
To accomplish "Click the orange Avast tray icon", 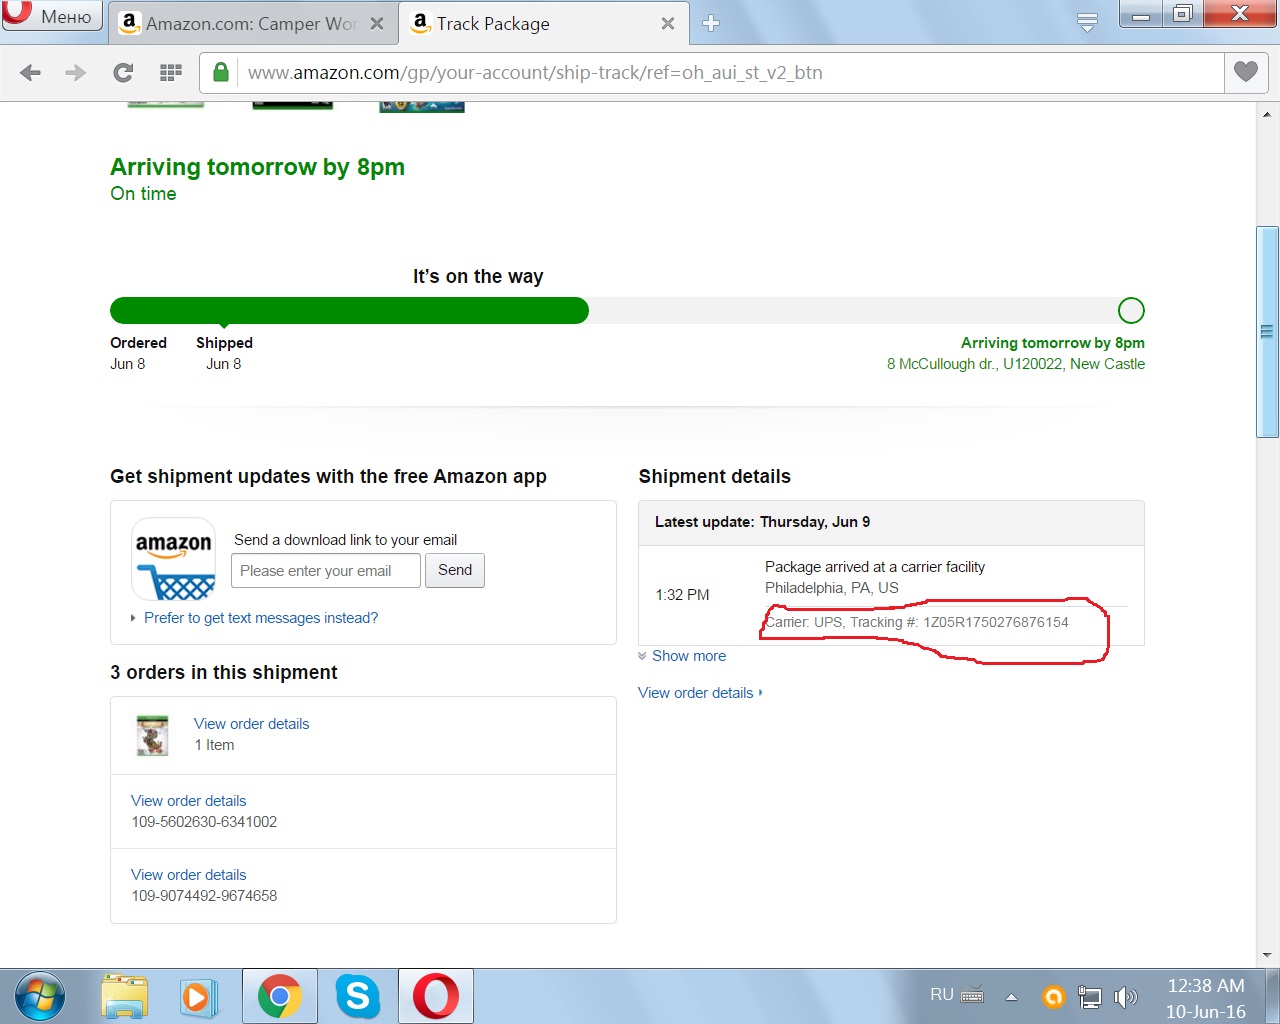I will coord(1053,996).
